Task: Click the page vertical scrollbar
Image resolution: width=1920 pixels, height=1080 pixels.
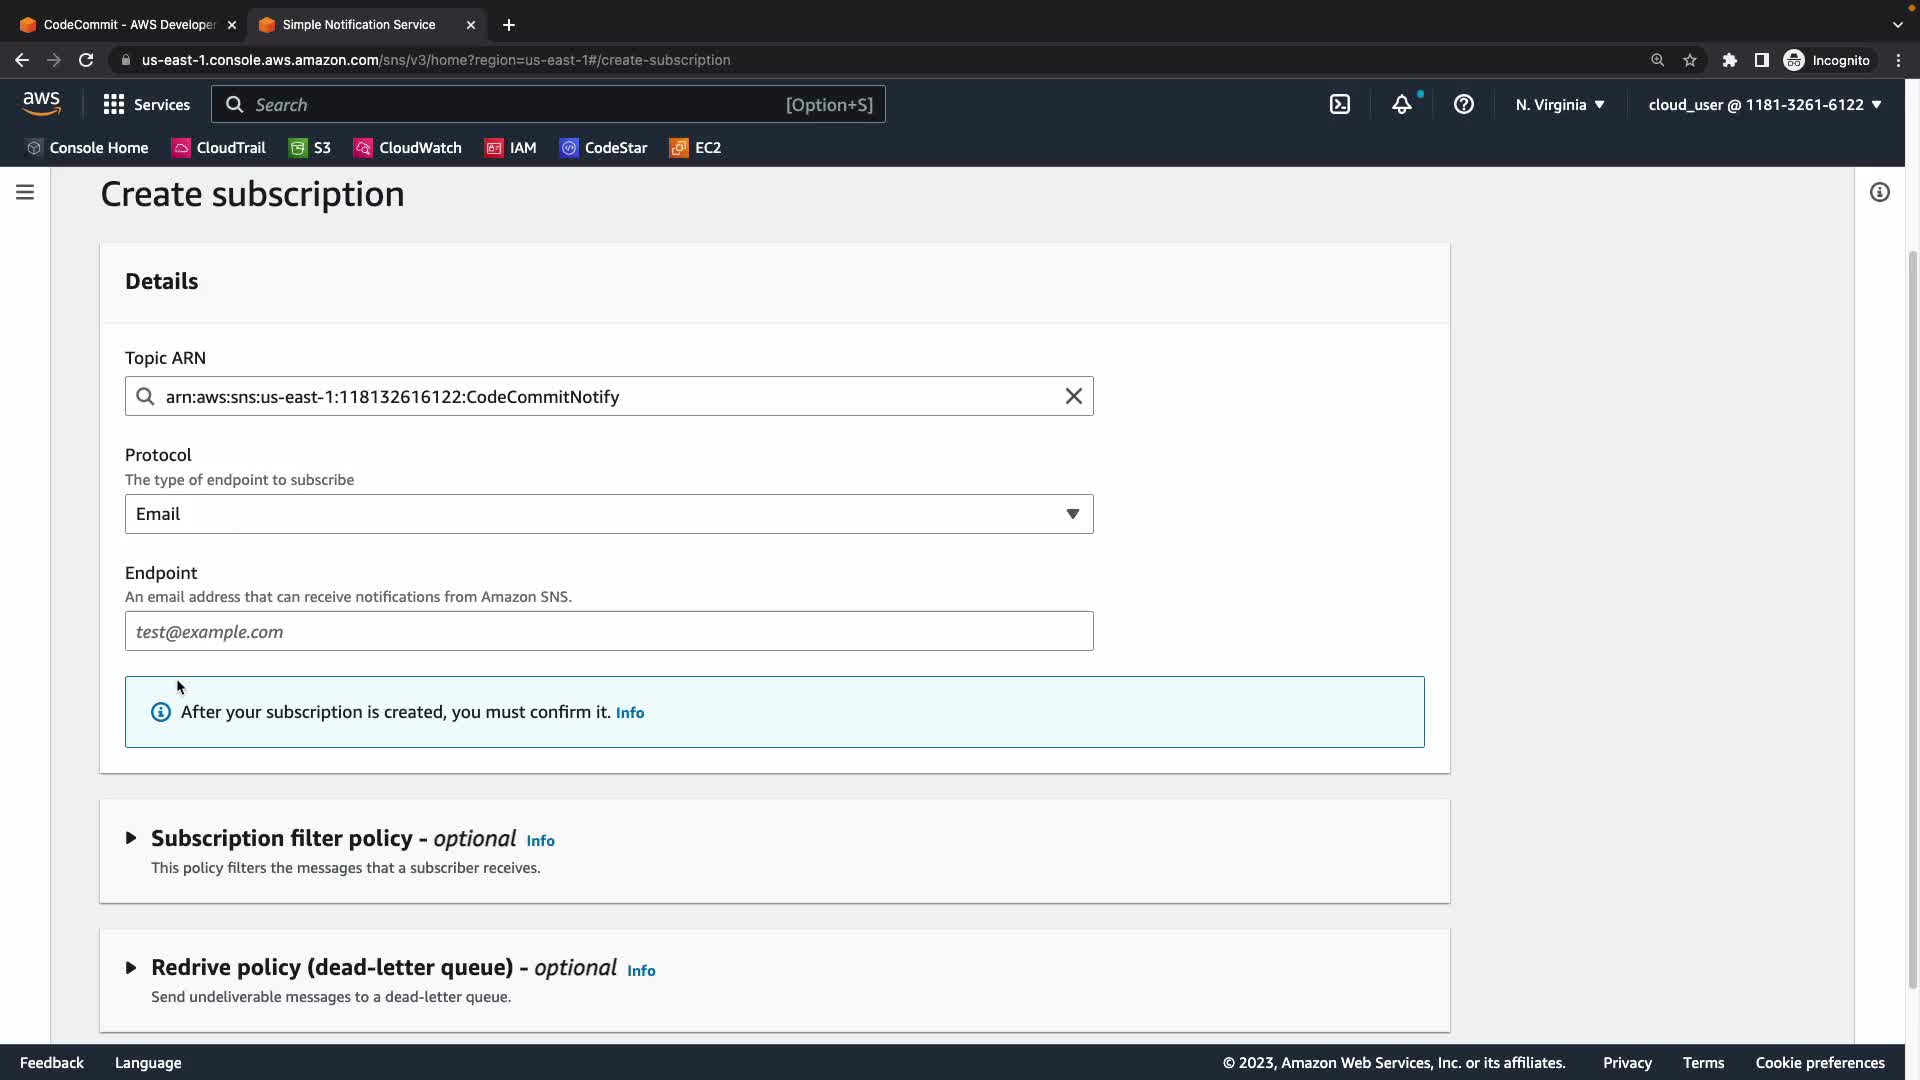Action: pos(1912,600)
